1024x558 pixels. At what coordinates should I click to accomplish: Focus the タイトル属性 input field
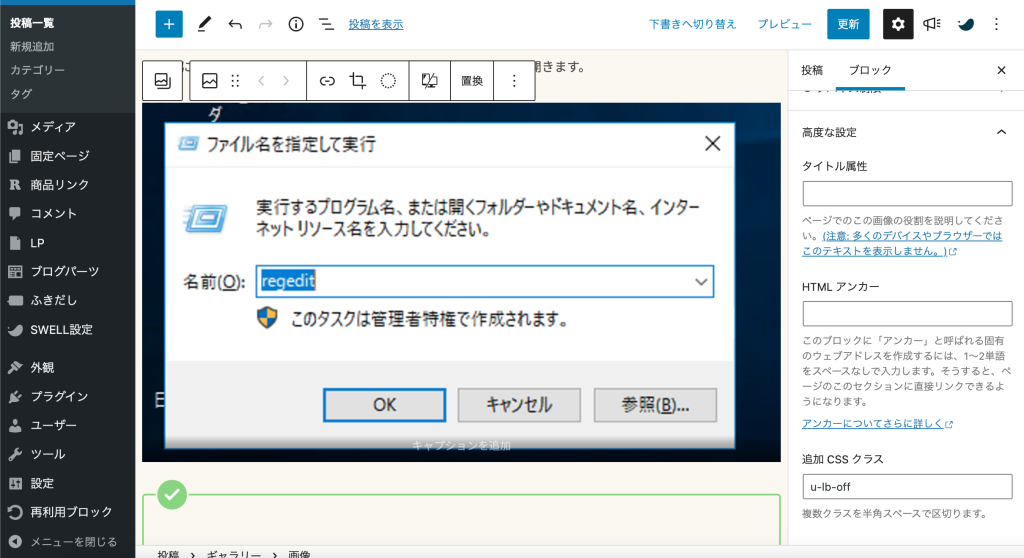click(x=907, y=193)
